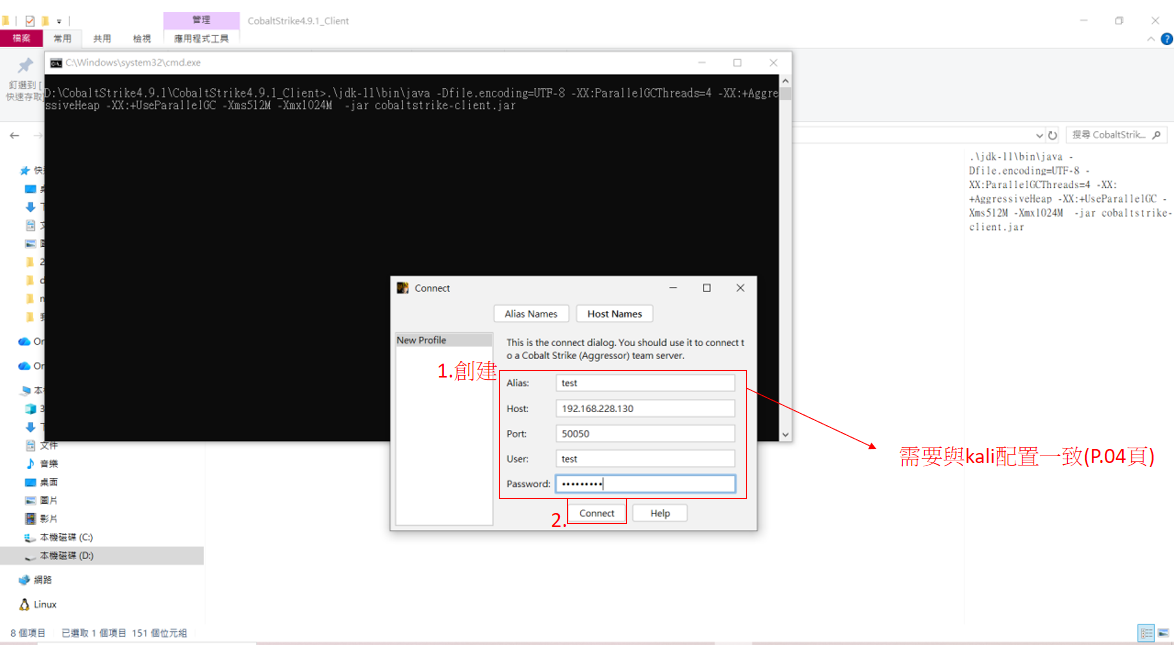
Task: Select second OneDrive cloud entry
Action: point(24,366)
